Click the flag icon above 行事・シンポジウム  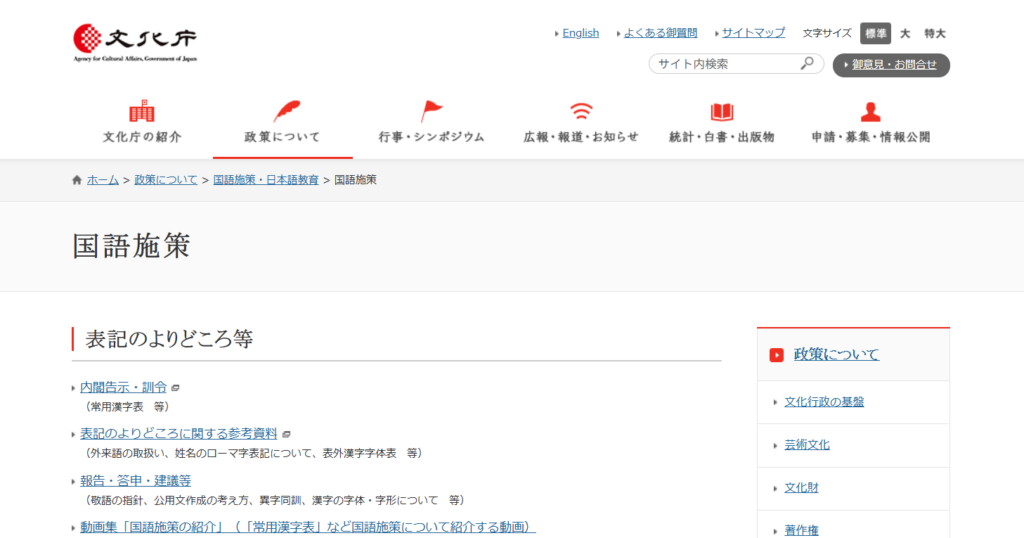(x=431, y=111)
